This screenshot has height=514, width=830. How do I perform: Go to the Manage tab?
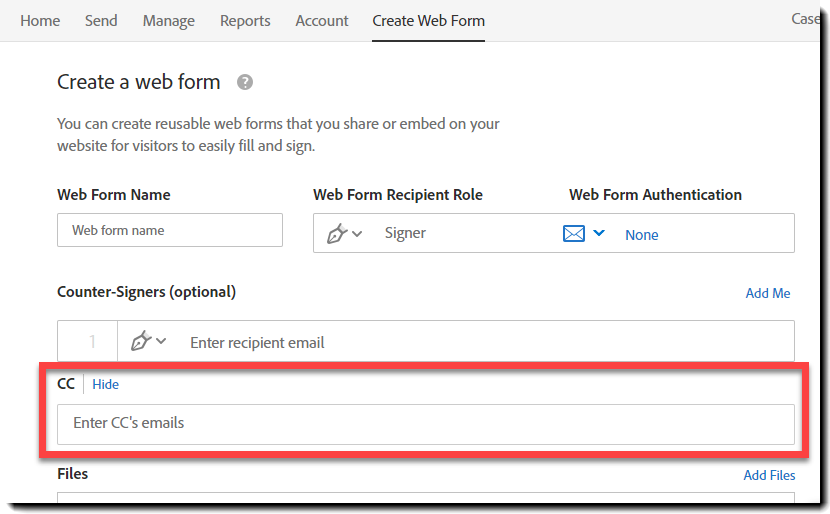click(x=169, y=20)
